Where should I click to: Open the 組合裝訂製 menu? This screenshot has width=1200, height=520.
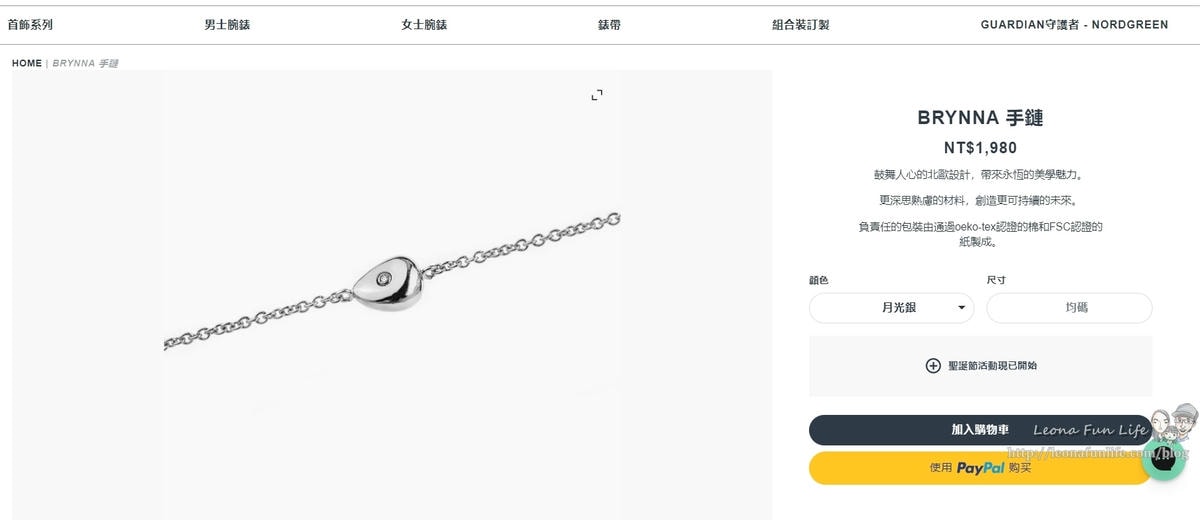point(801,25)
